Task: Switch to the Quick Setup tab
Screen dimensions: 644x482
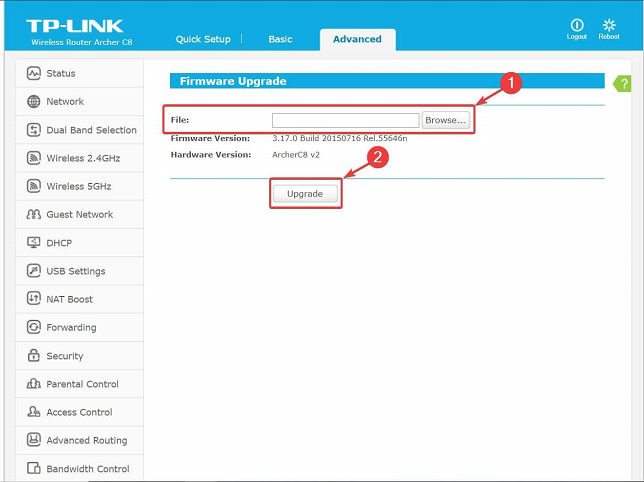Action: (203, 39)
